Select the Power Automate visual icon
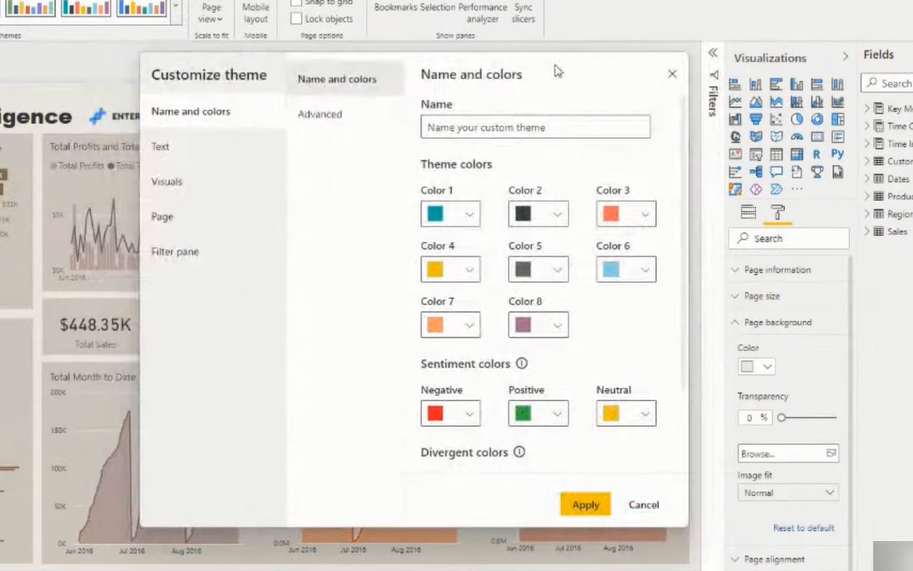 coord(776,189)
